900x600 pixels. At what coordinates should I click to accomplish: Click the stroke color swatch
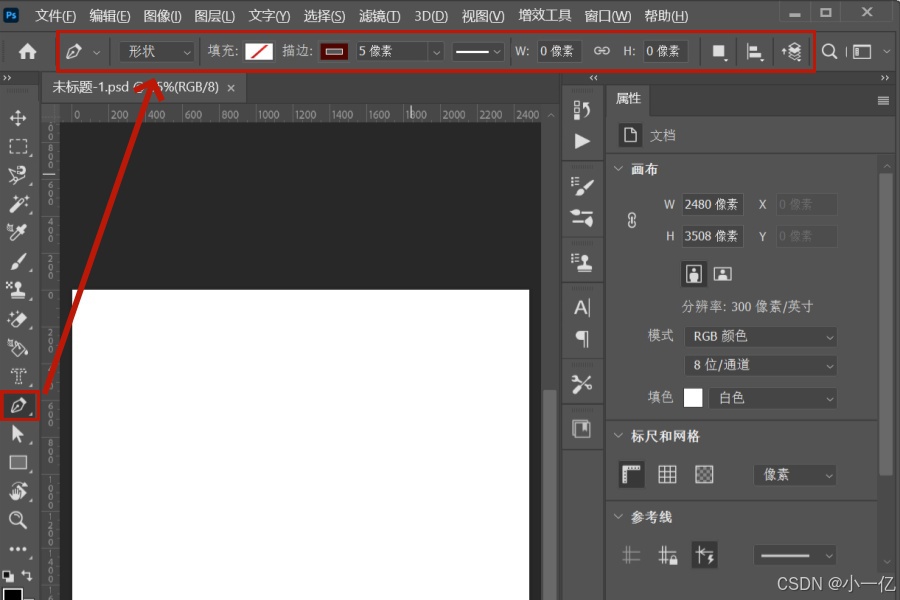pyautogui.click(x=334, y=52)
